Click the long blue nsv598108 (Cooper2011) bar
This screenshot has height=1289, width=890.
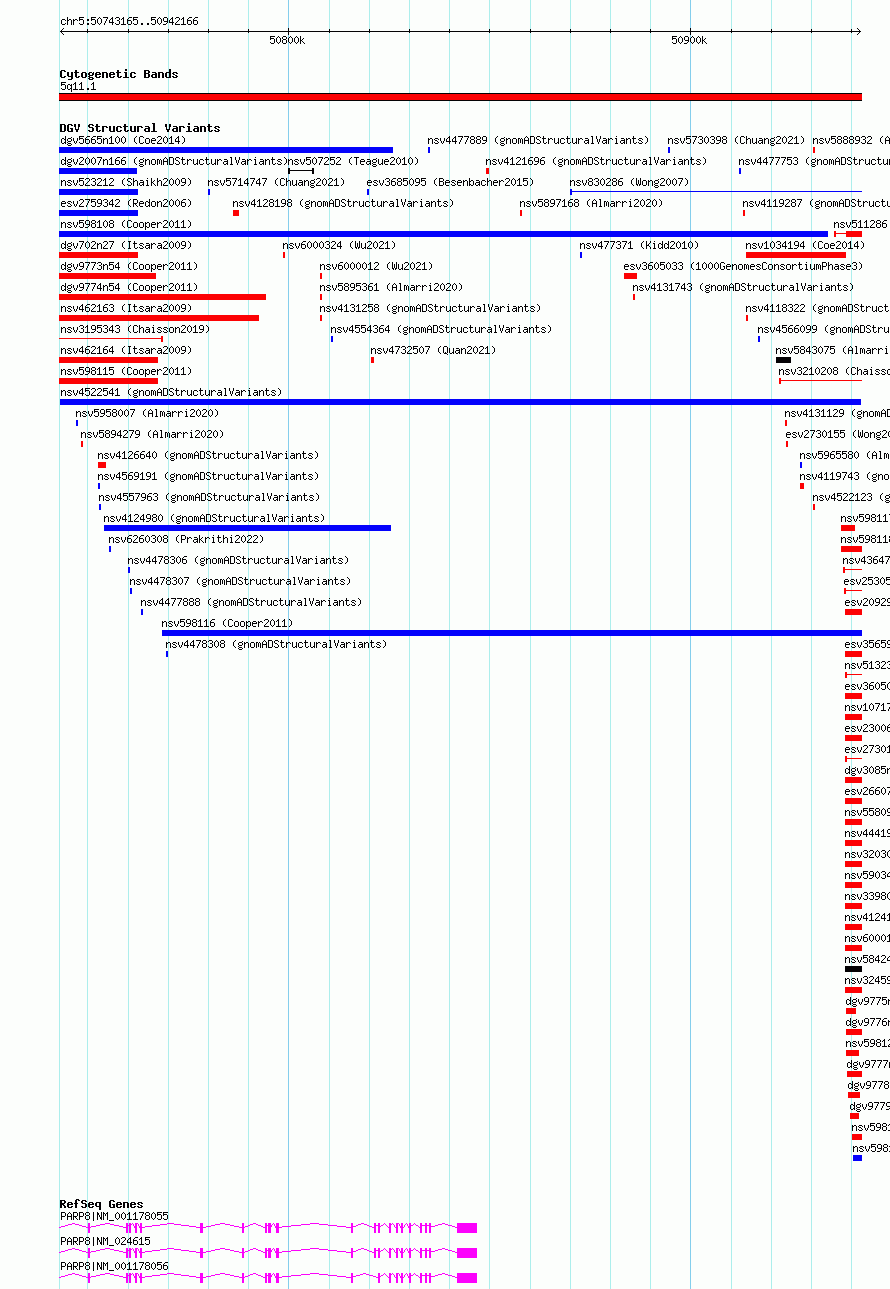(444, 234)
